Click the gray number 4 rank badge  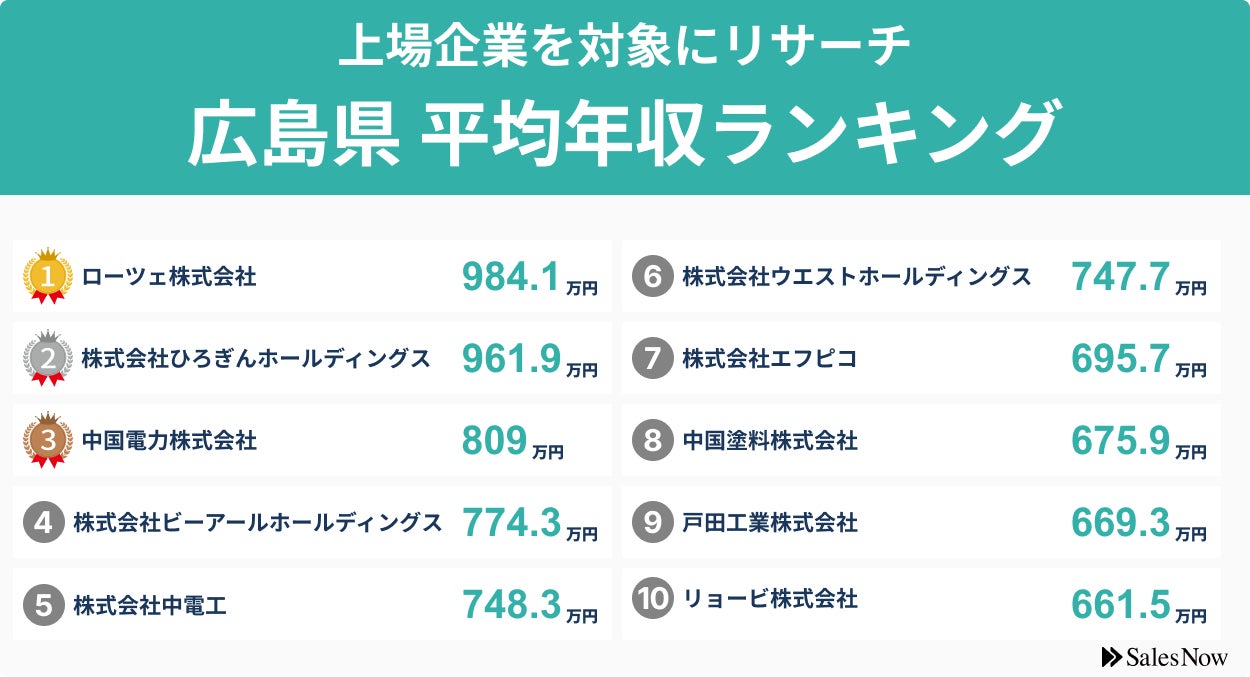43,523
